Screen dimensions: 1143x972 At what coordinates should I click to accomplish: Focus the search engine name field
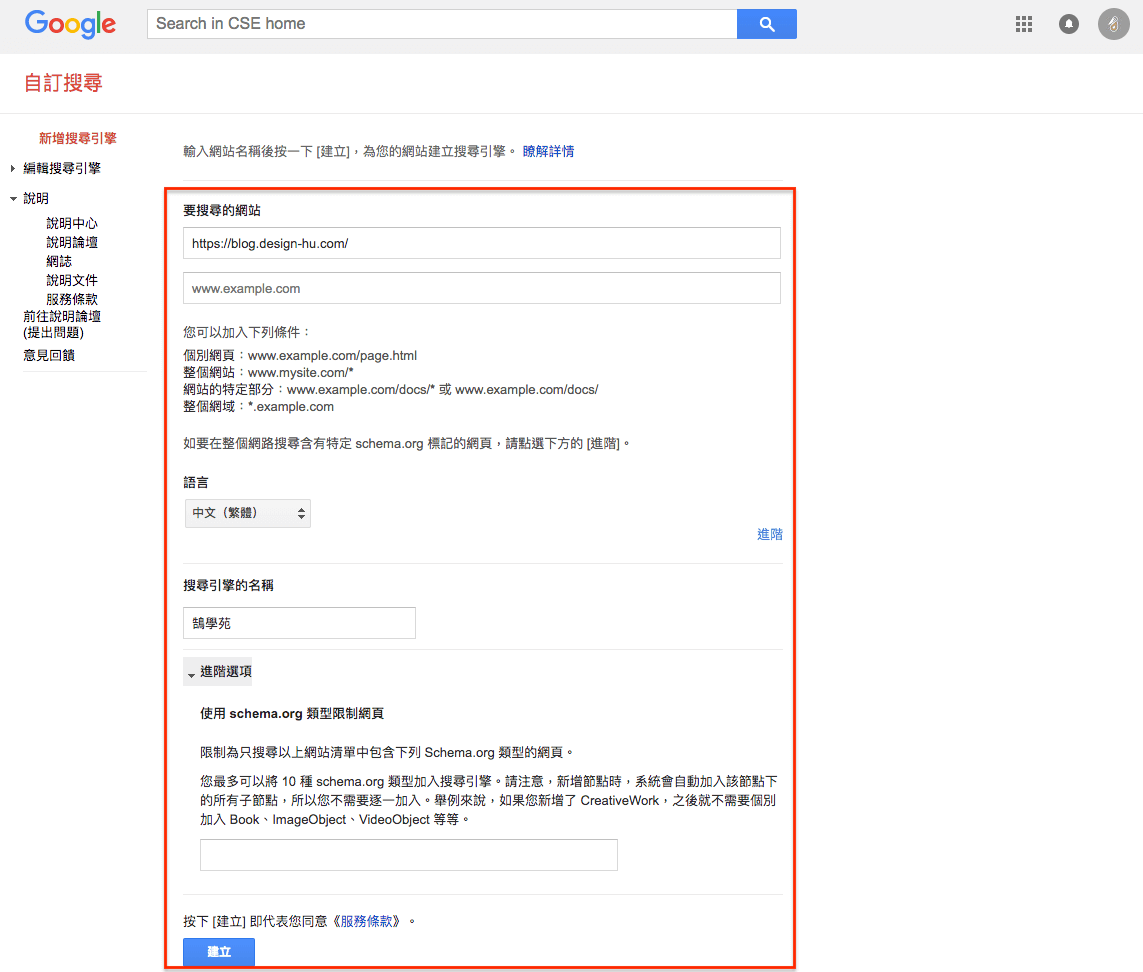[299, 623]
